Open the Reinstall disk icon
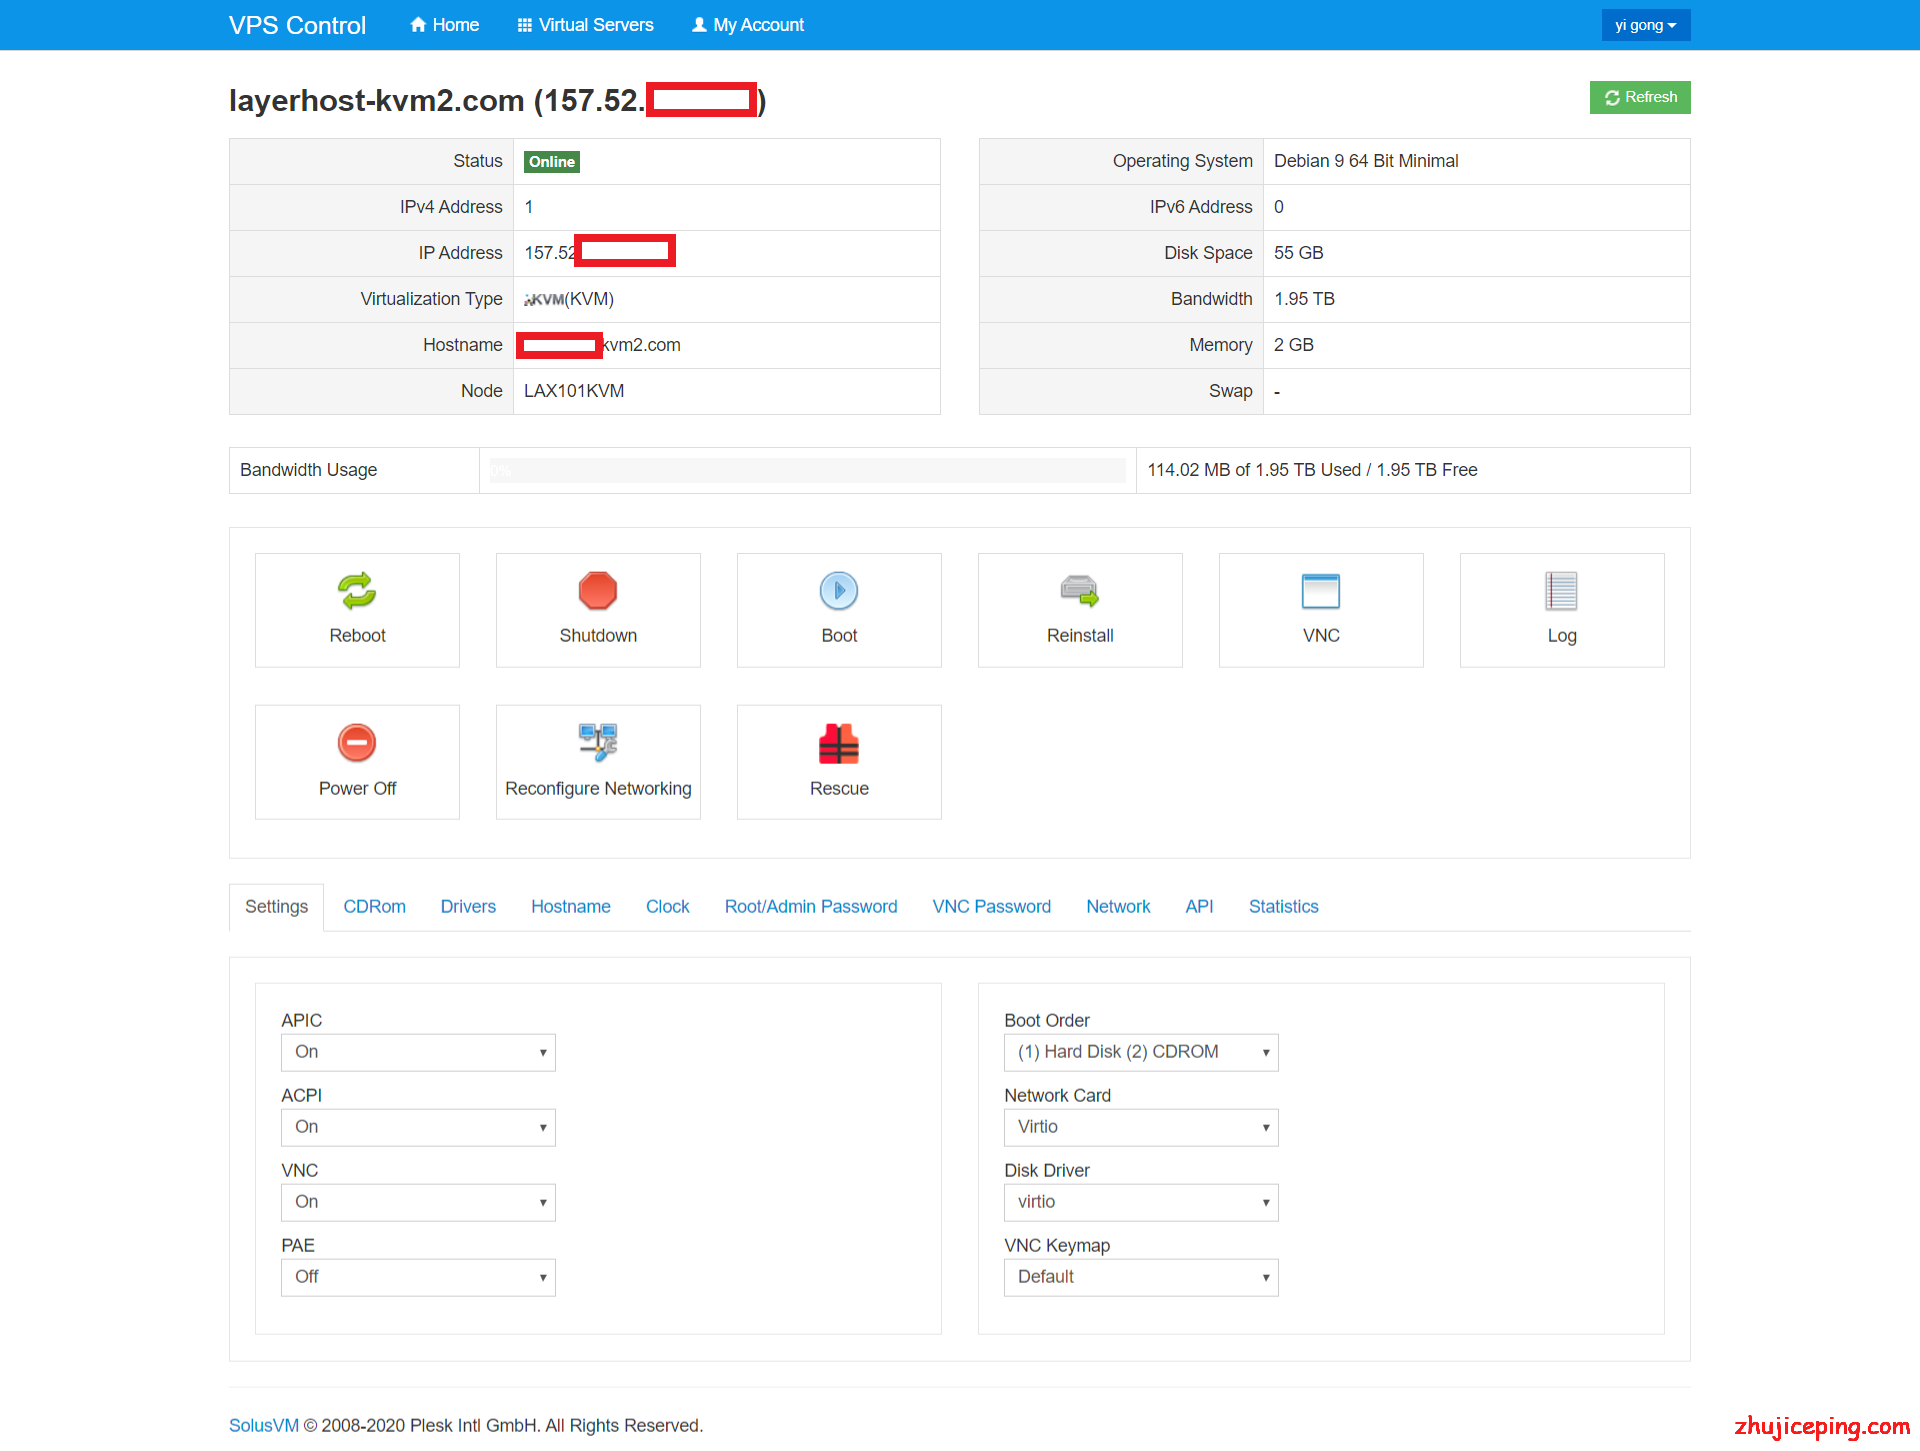This screenshot has height=1451, width=1920. point(1080,591)
